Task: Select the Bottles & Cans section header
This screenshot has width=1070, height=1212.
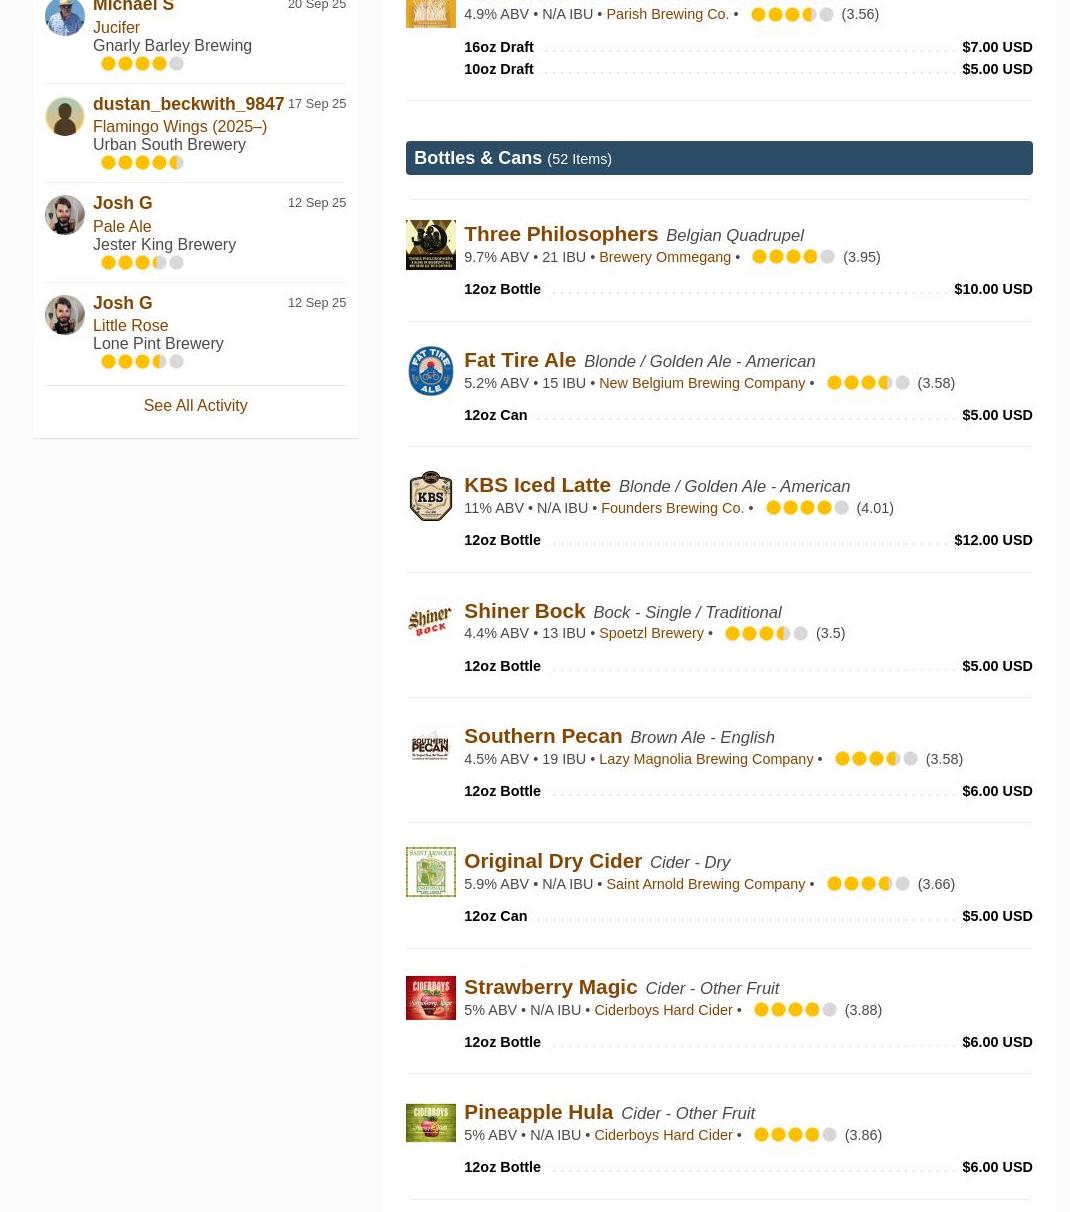Action: pyautogui.click(x=719, y=158)
